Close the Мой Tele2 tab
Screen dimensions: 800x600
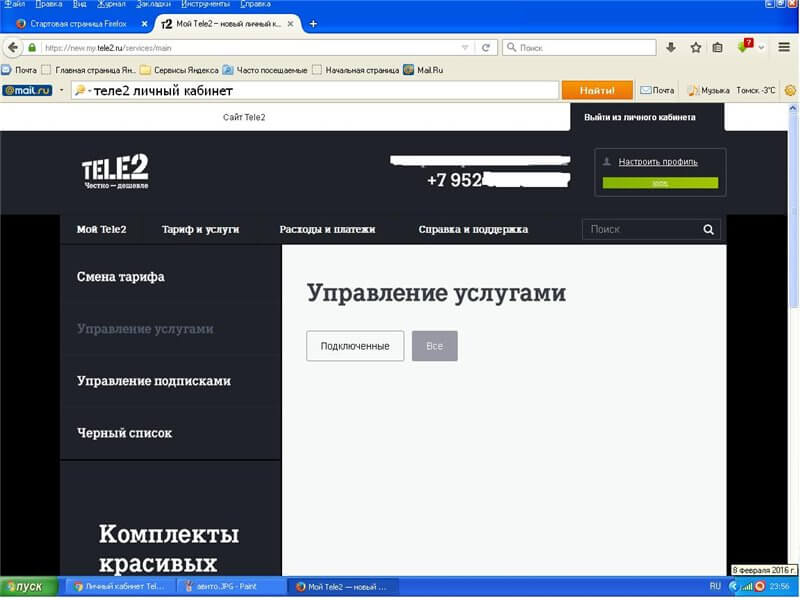pos(290,23)
